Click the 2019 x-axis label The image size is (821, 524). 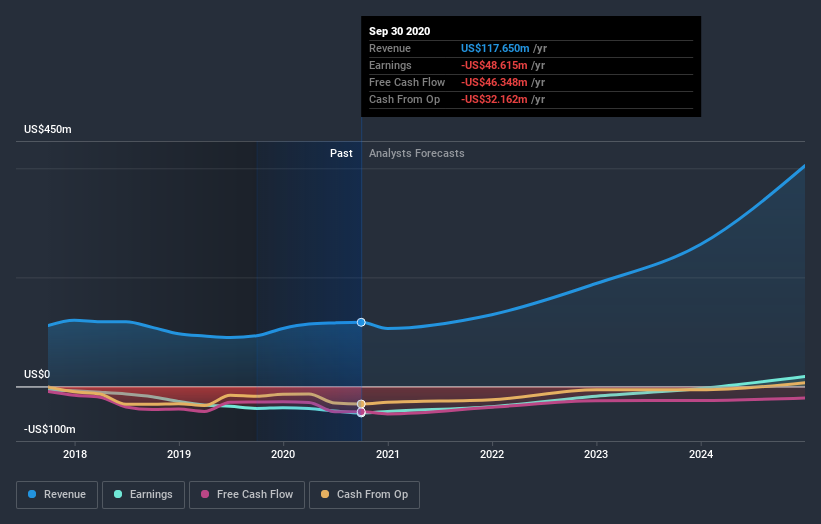point(179,454)
